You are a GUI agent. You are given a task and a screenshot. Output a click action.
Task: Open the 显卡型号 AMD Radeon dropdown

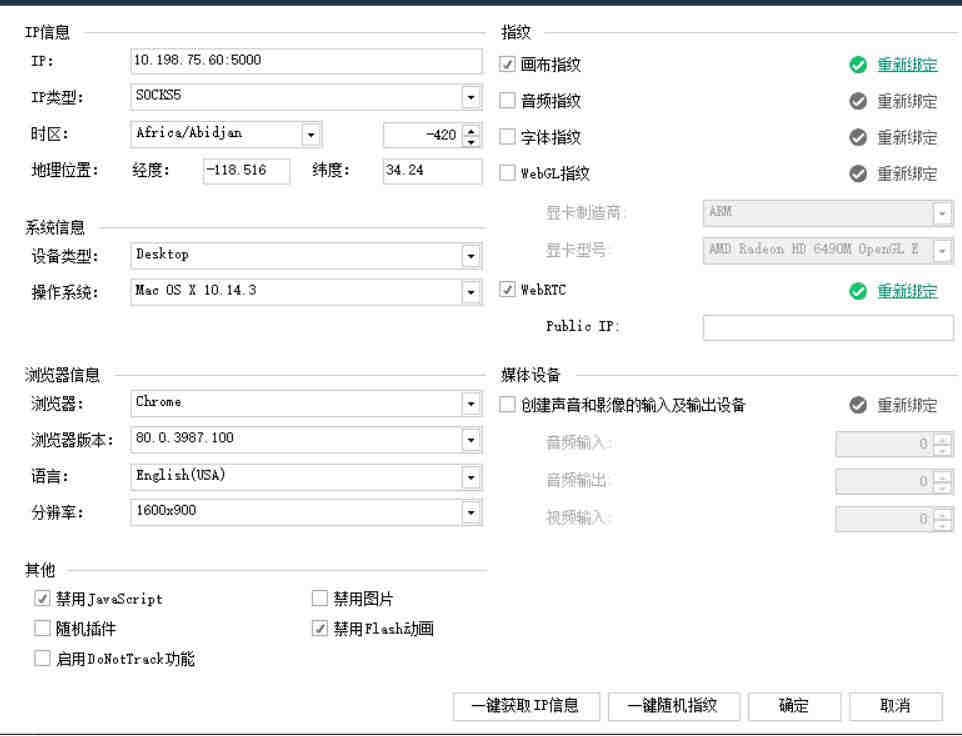click(942, 250)
